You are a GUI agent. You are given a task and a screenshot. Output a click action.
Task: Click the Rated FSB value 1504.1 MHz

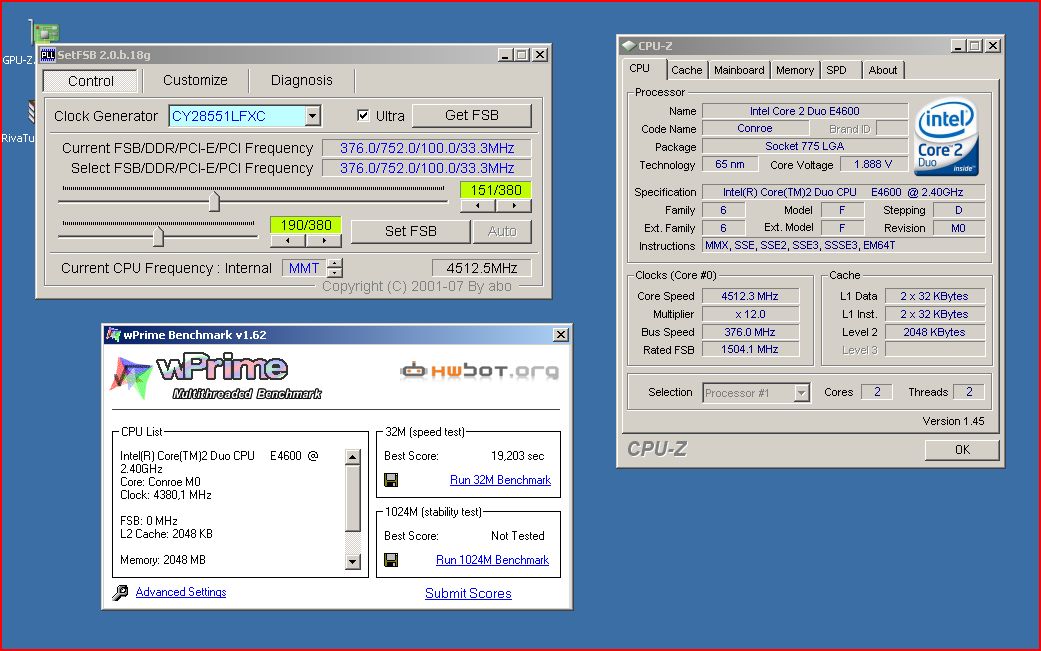tap(750, 349)
